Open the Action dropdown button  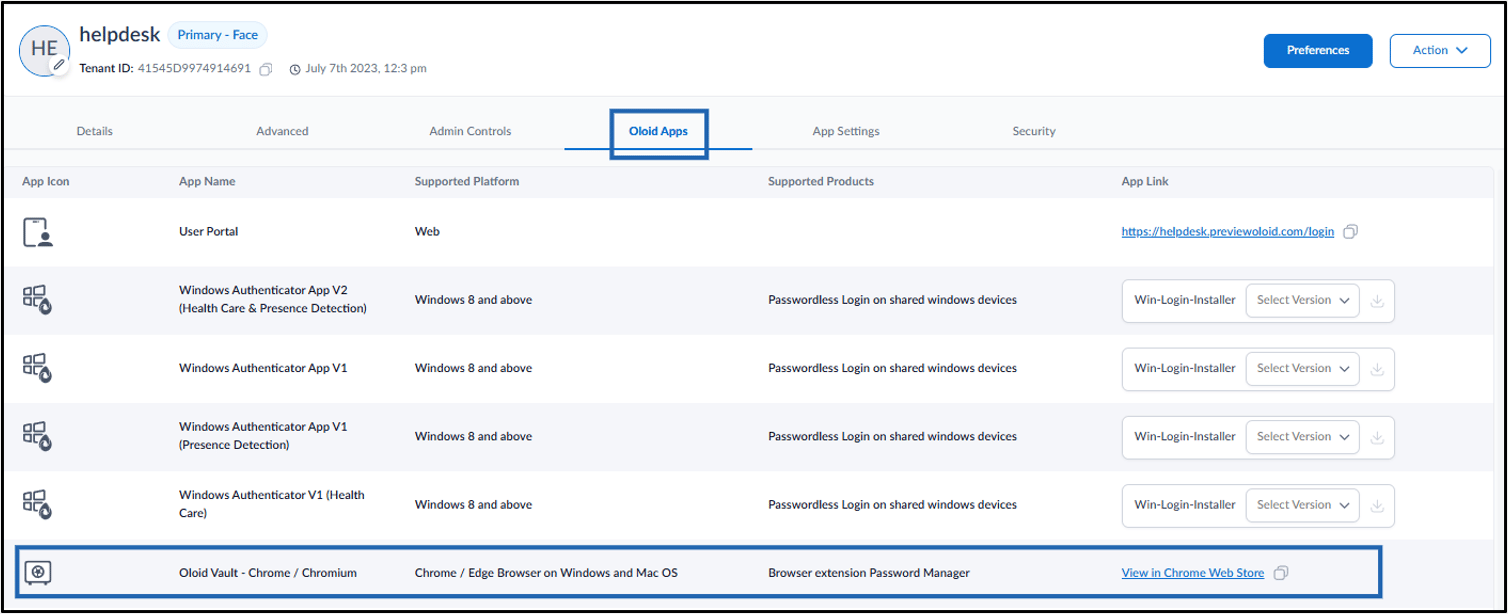coord(1439,50)
